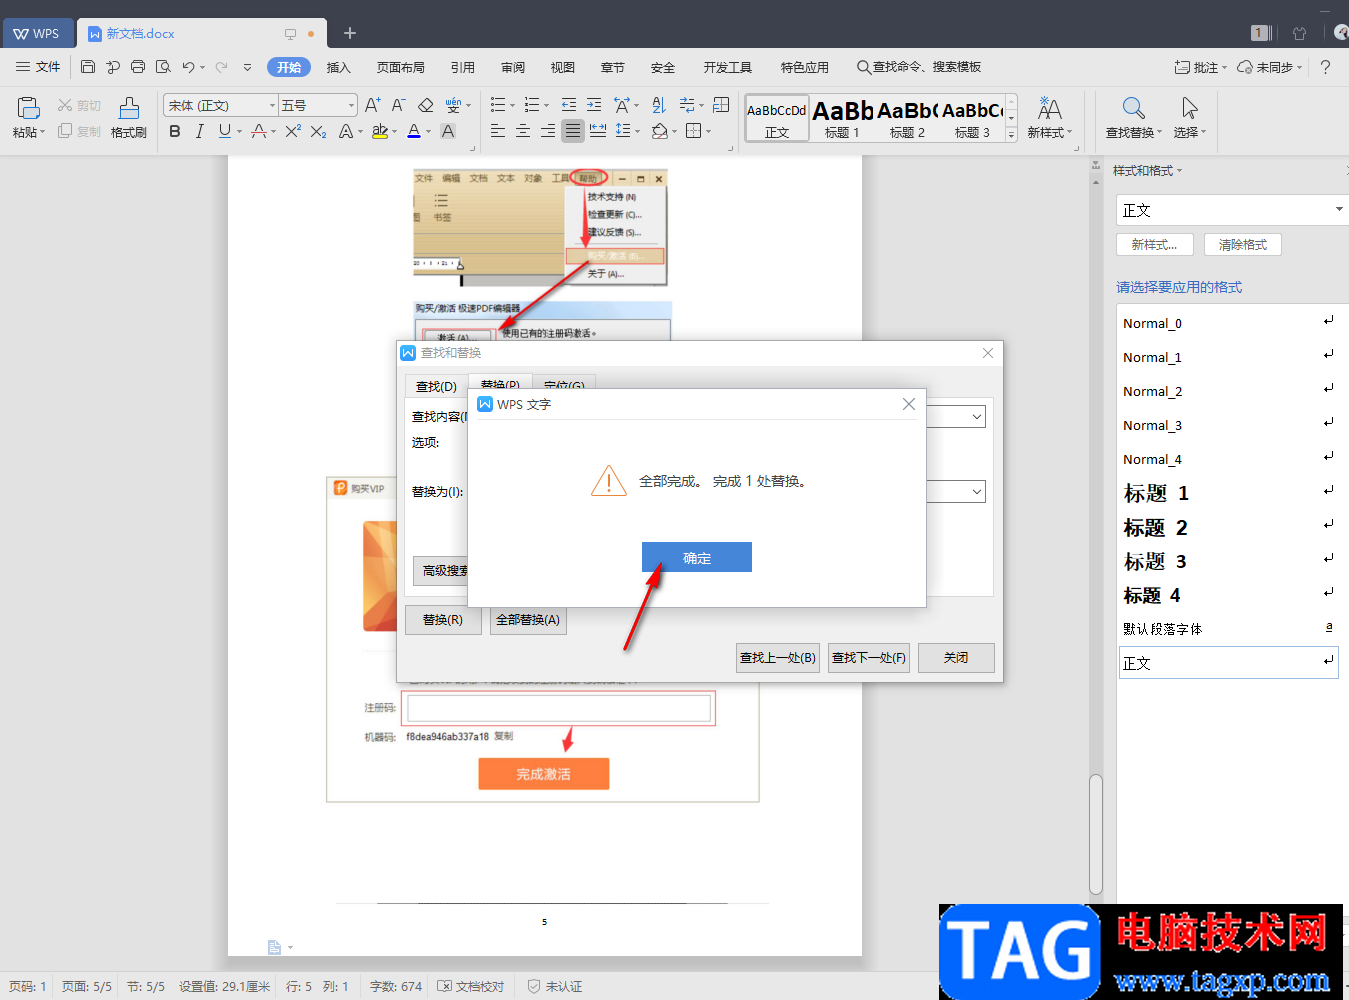The height and width of the screenshot is (1000, 1349).
Task: Click the New Style (新样式) icon
Action: coord(1050,108)
